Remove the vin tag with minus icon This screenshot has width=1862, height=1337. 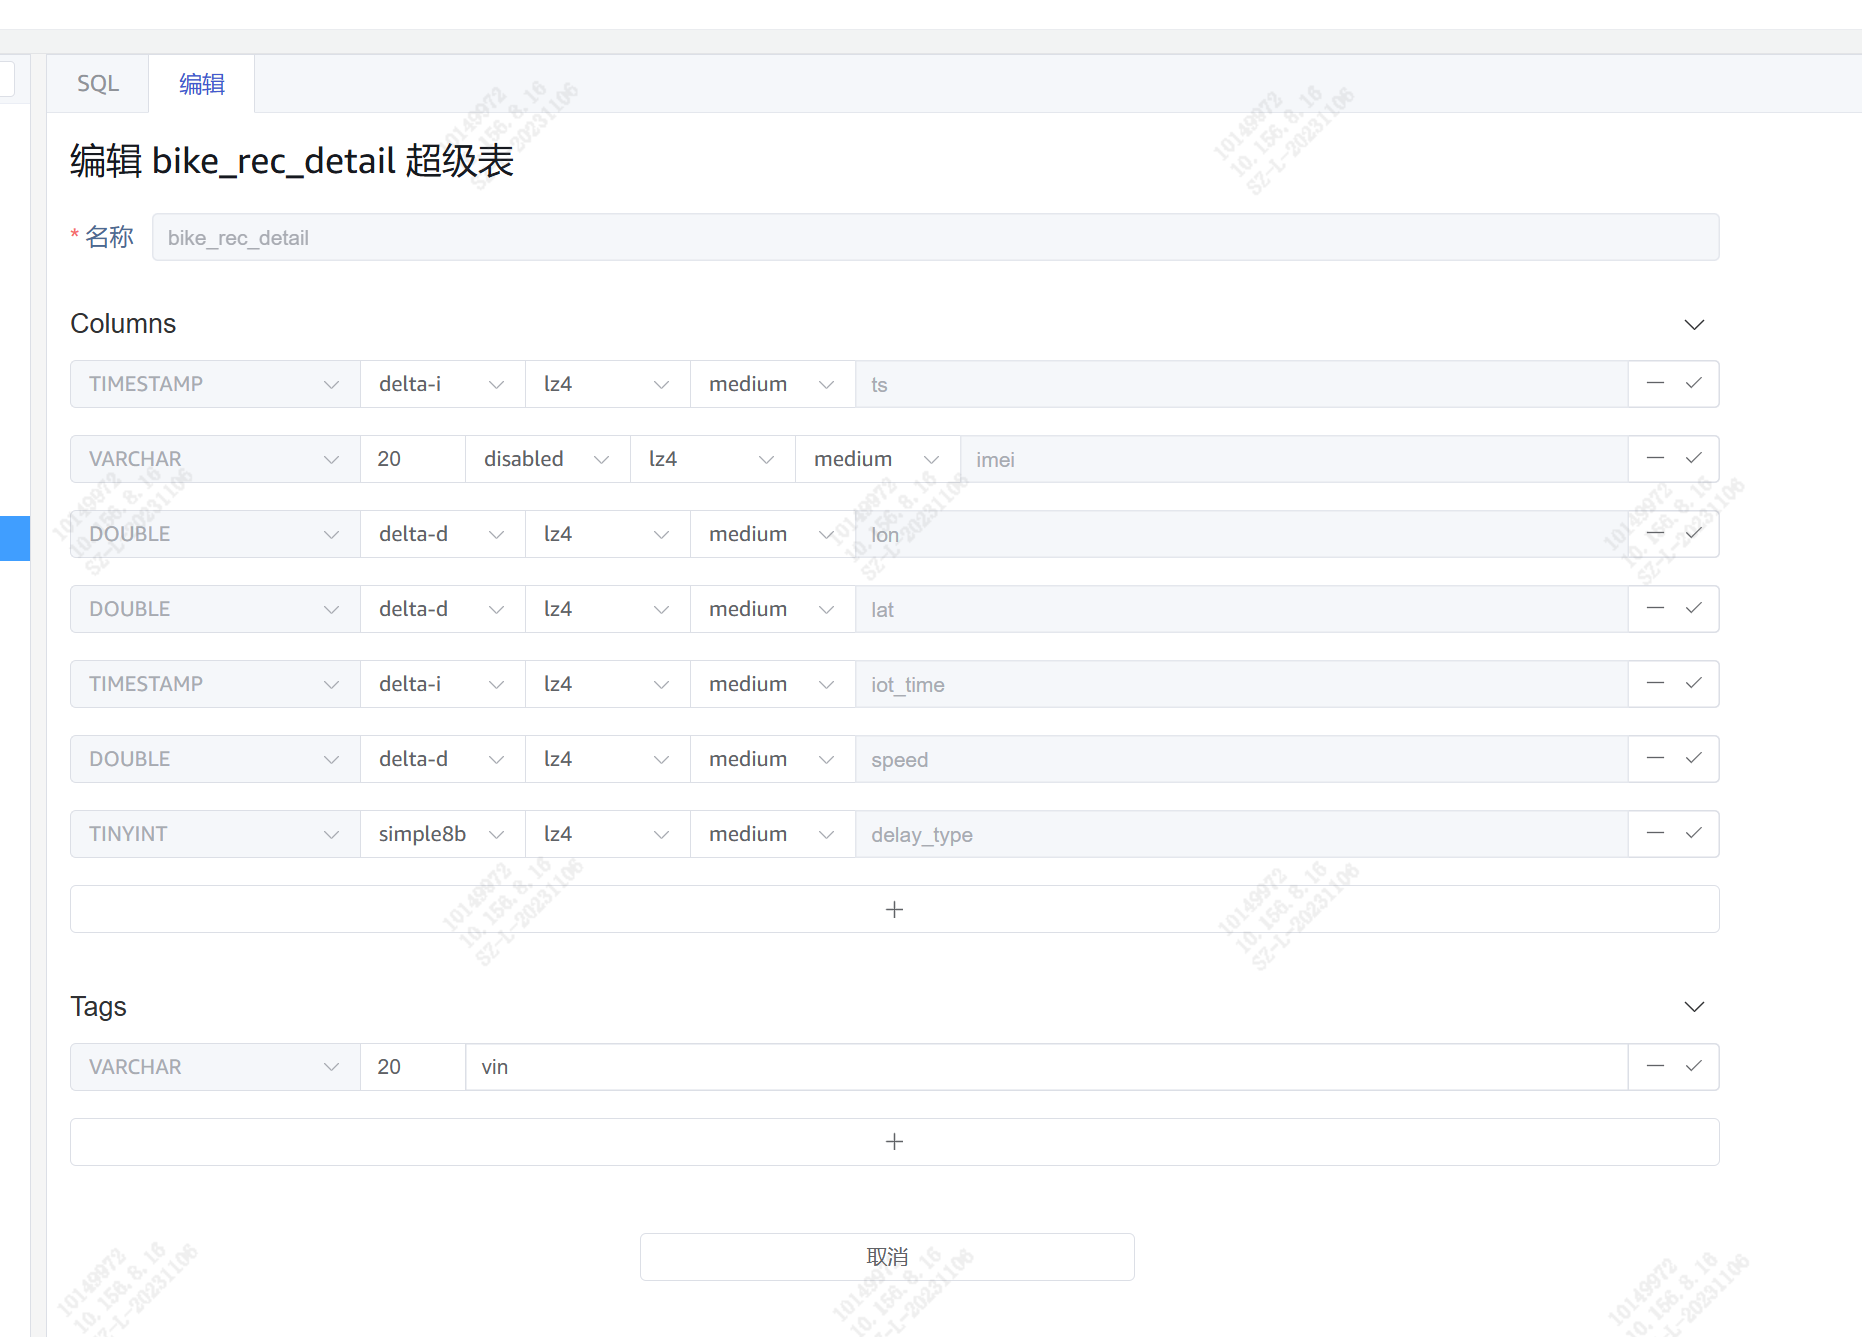point(1655,1067)
